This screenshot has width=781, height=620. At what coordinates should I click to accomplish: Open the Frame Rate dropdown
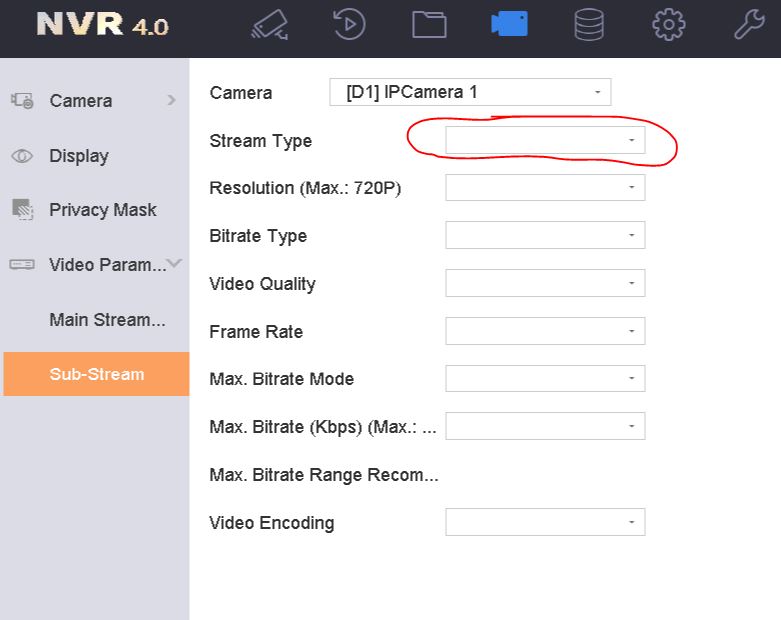click(x=545, y=331)
